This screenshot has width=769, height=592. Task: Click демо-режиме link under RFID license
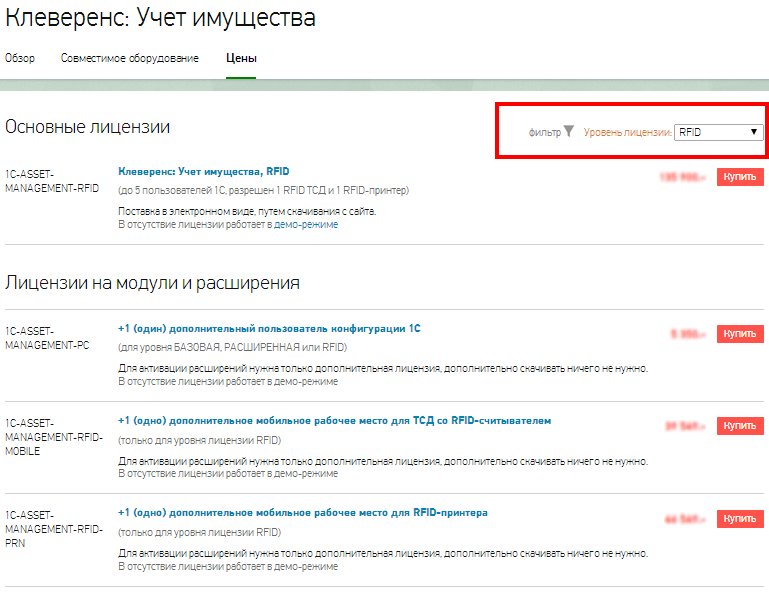pos(306,225)
